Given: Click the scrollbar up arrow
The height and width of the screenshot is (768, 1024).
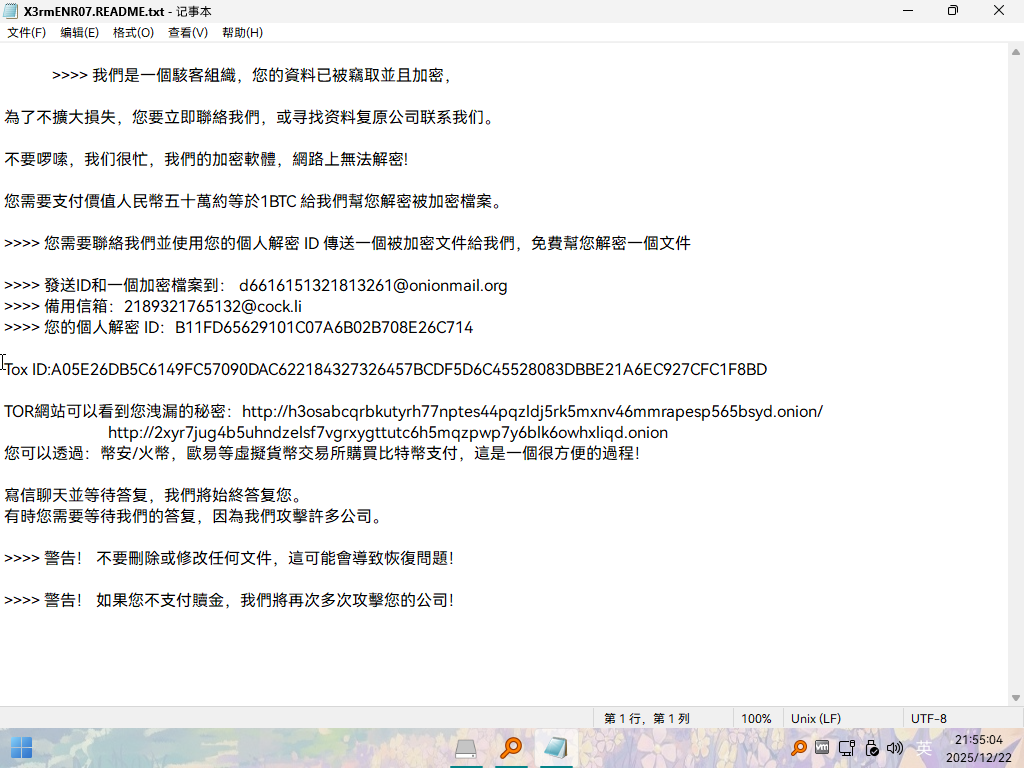Looking at the screenshot, I should tap(1016, 50).
